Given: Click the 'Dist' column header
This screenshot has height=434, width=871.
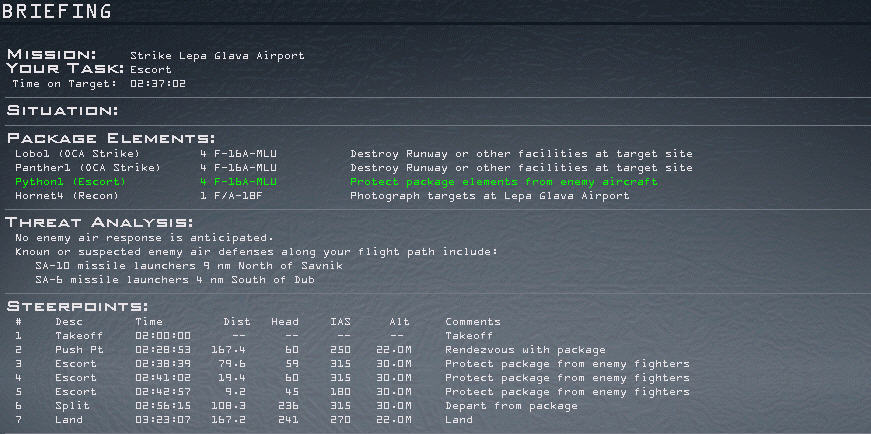Looking at the screenshot, I should [x=237, y=322].
